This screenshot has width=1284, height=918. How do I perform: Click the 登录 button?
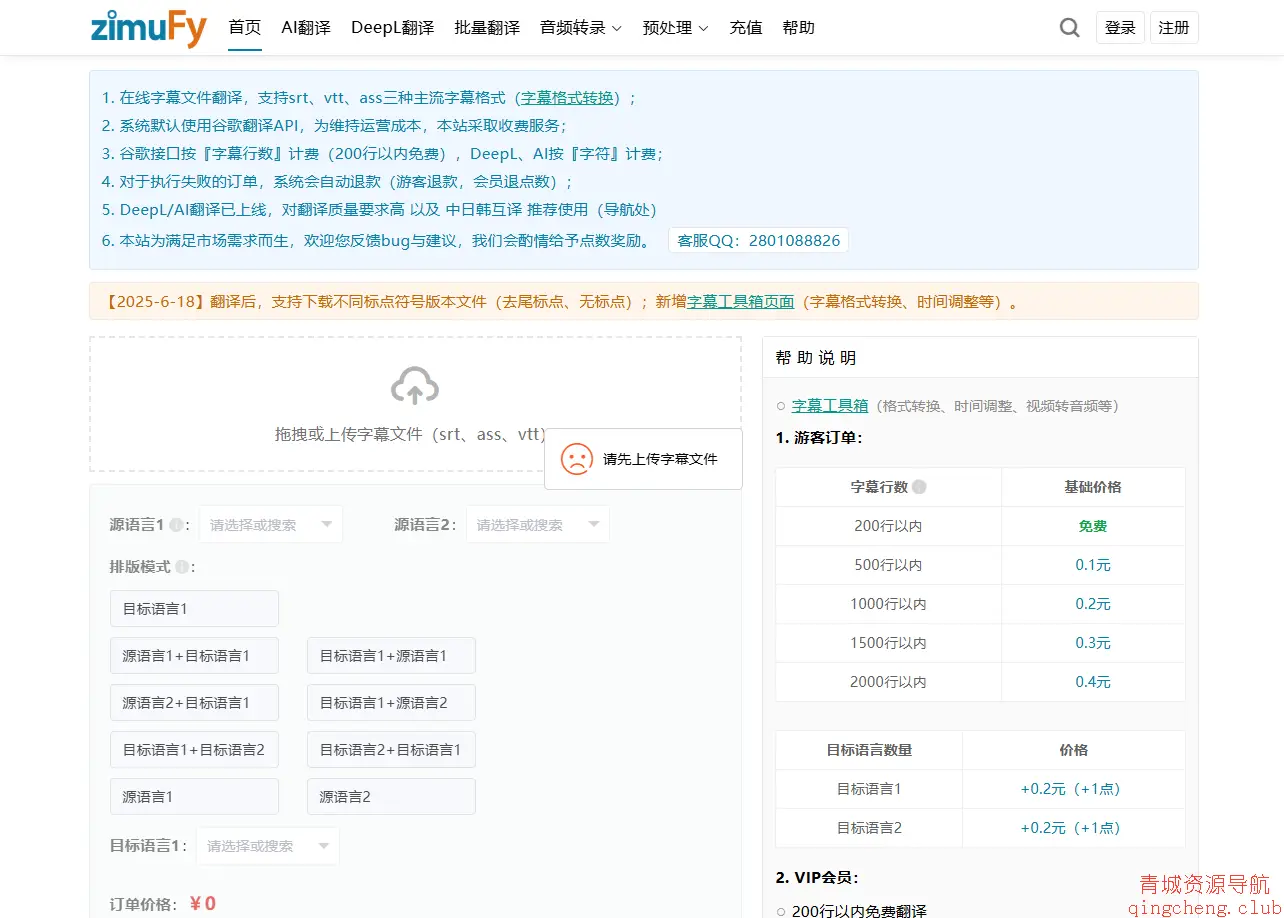coord(1120,28)
